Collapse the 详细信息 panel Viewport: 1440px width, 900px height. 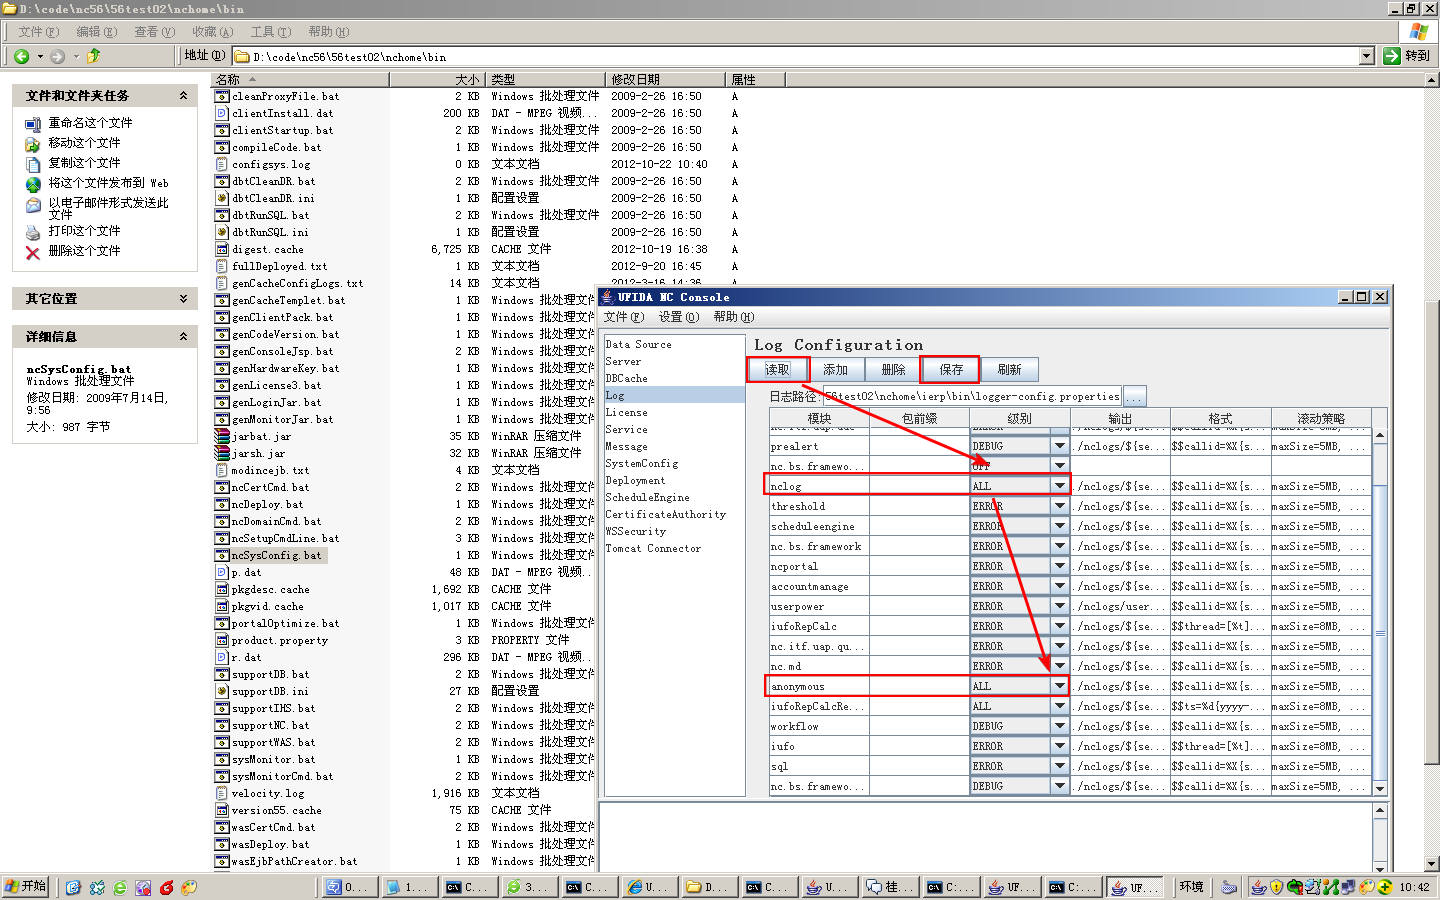(183, 337)
